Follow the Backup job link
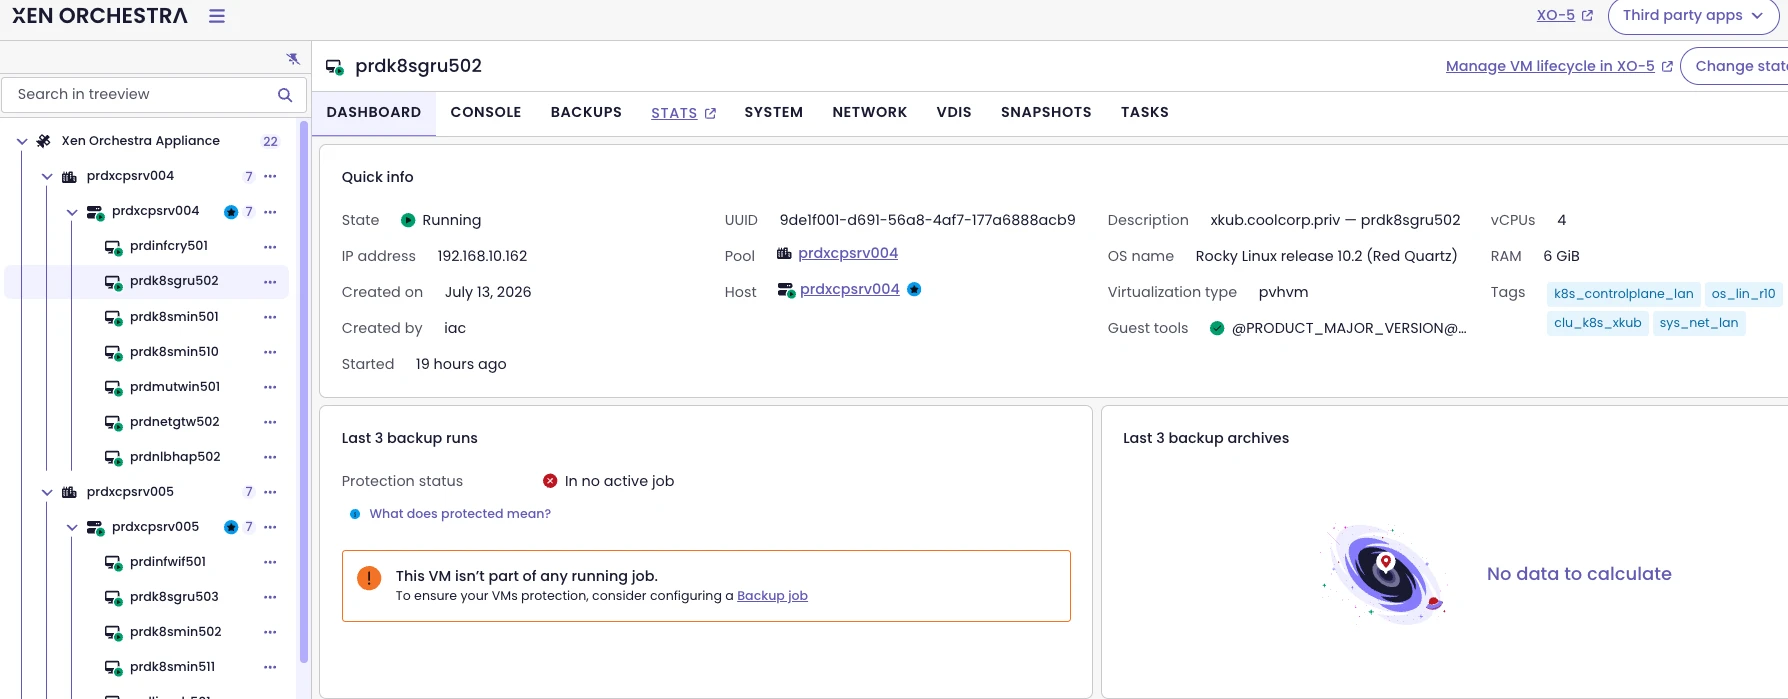The image size is (1788, 699). tap(772, 596)
